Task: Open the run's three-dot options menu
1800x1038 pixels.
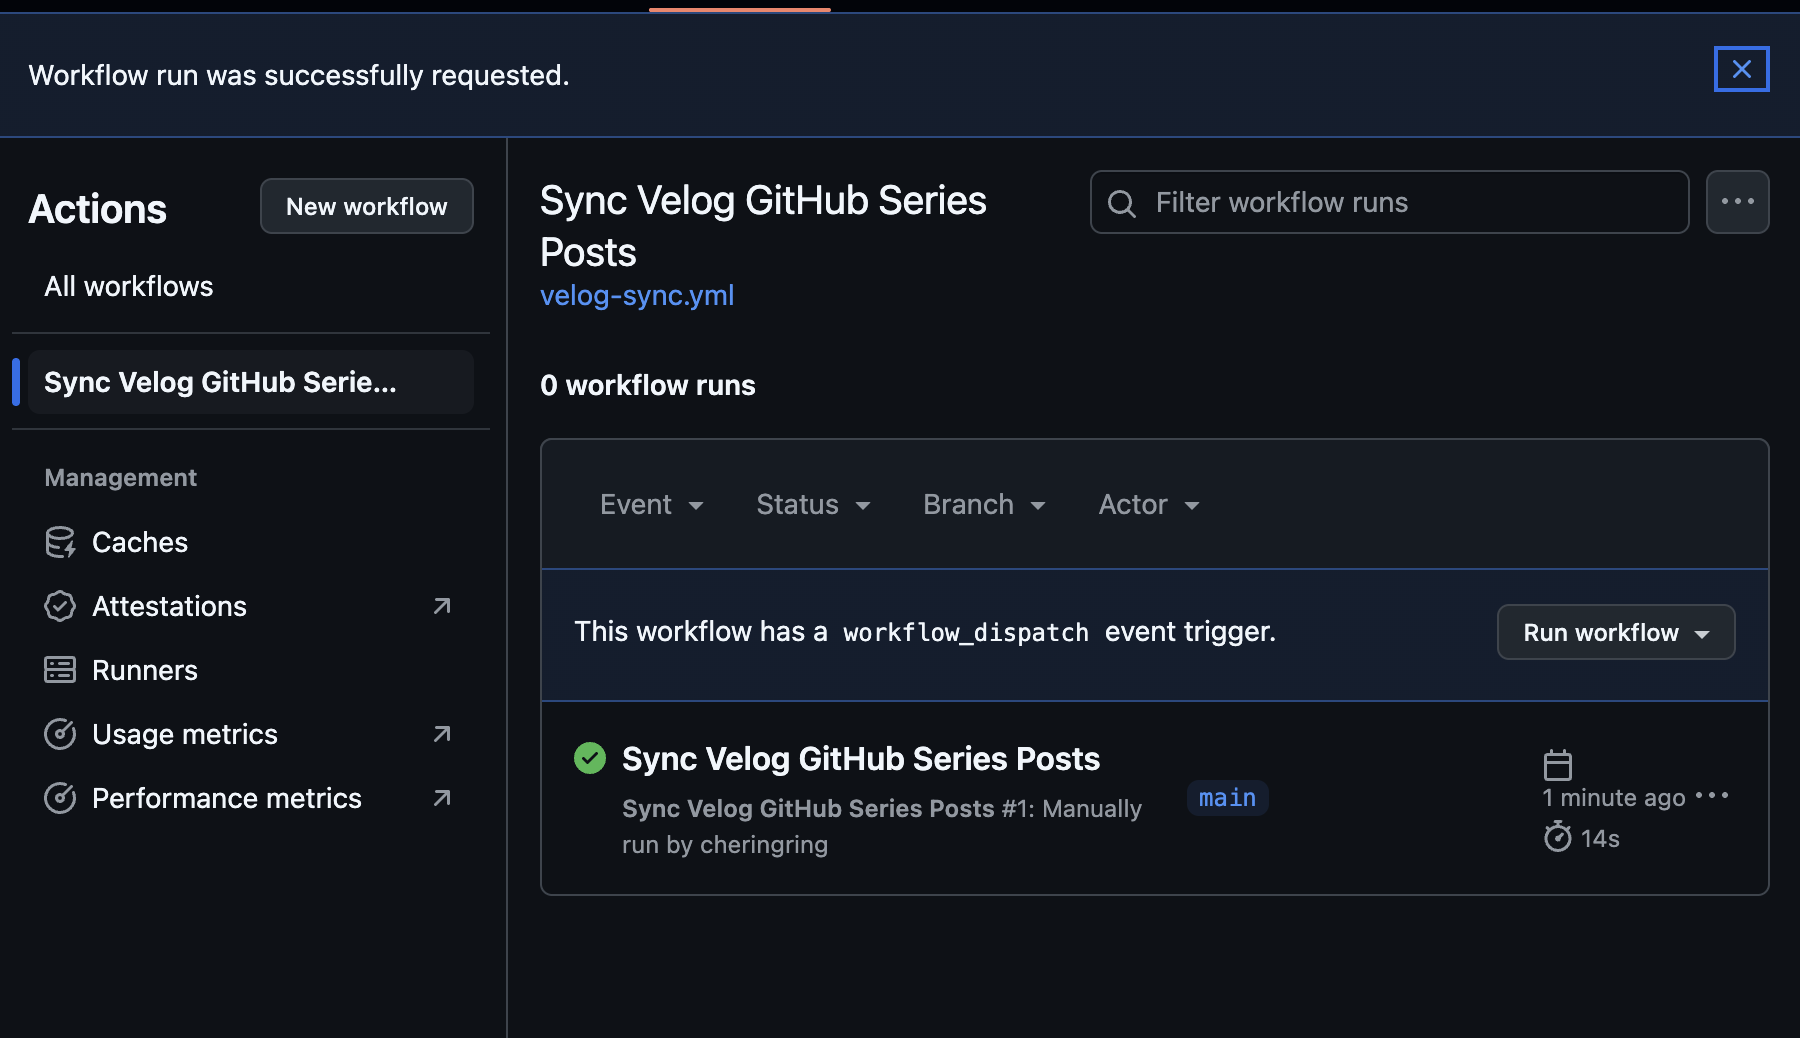Action: [x=1712, y=796]
